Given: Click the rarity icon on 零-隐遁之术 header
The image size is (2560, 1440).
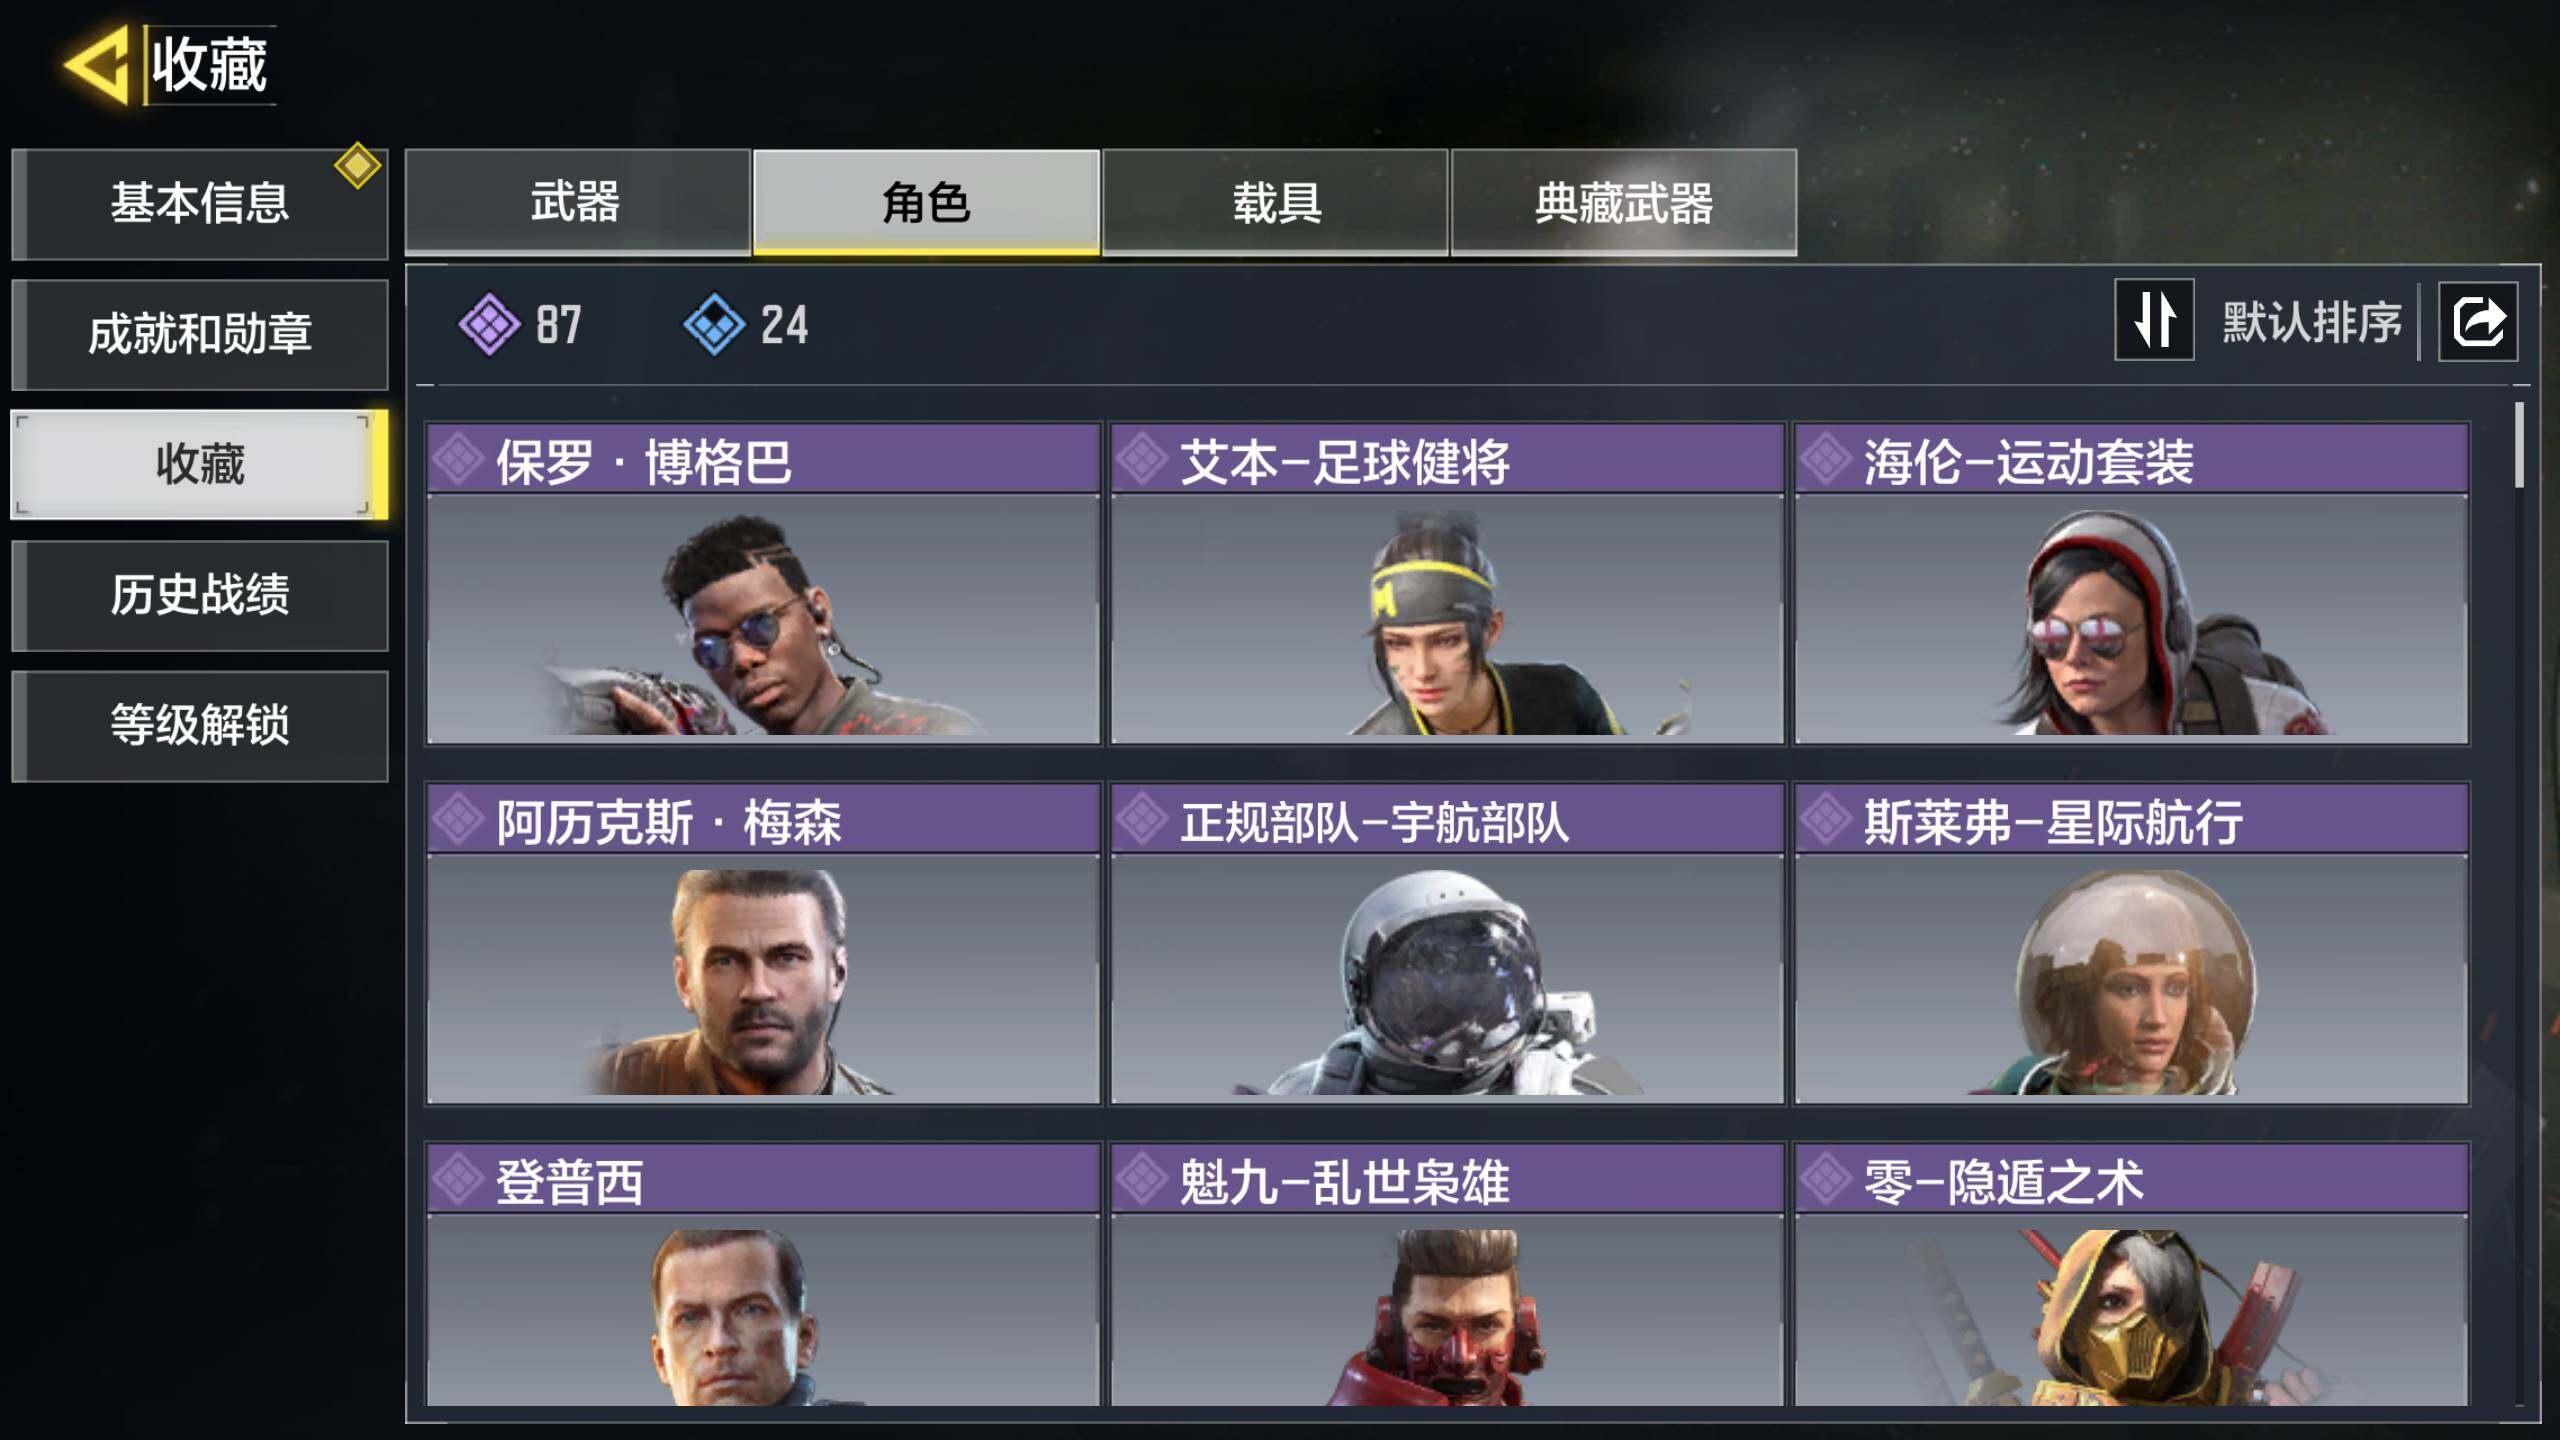Looking at the screenshot, I should click(1826, 1179).
